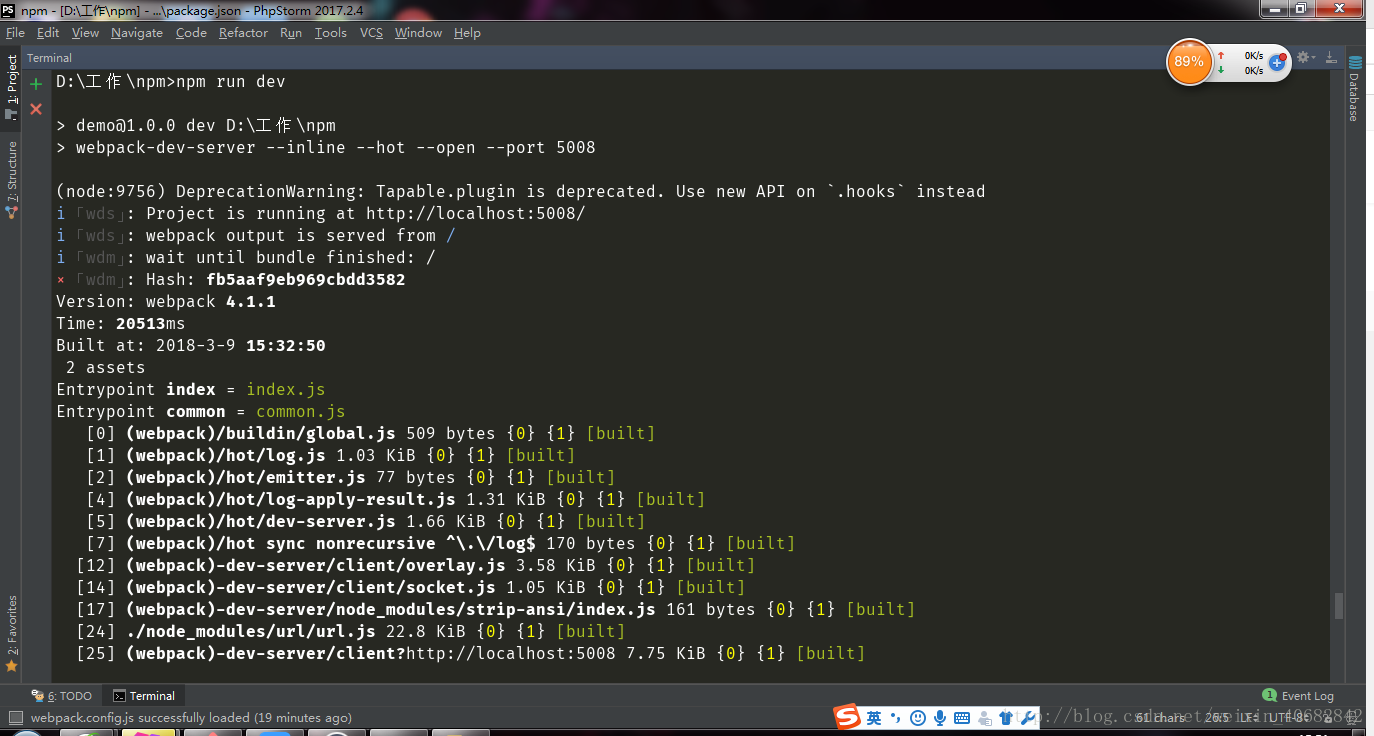This screenshot has width=1374, height=736.
Task: Click the client/overlay.js row
Action: pos(416,565)
